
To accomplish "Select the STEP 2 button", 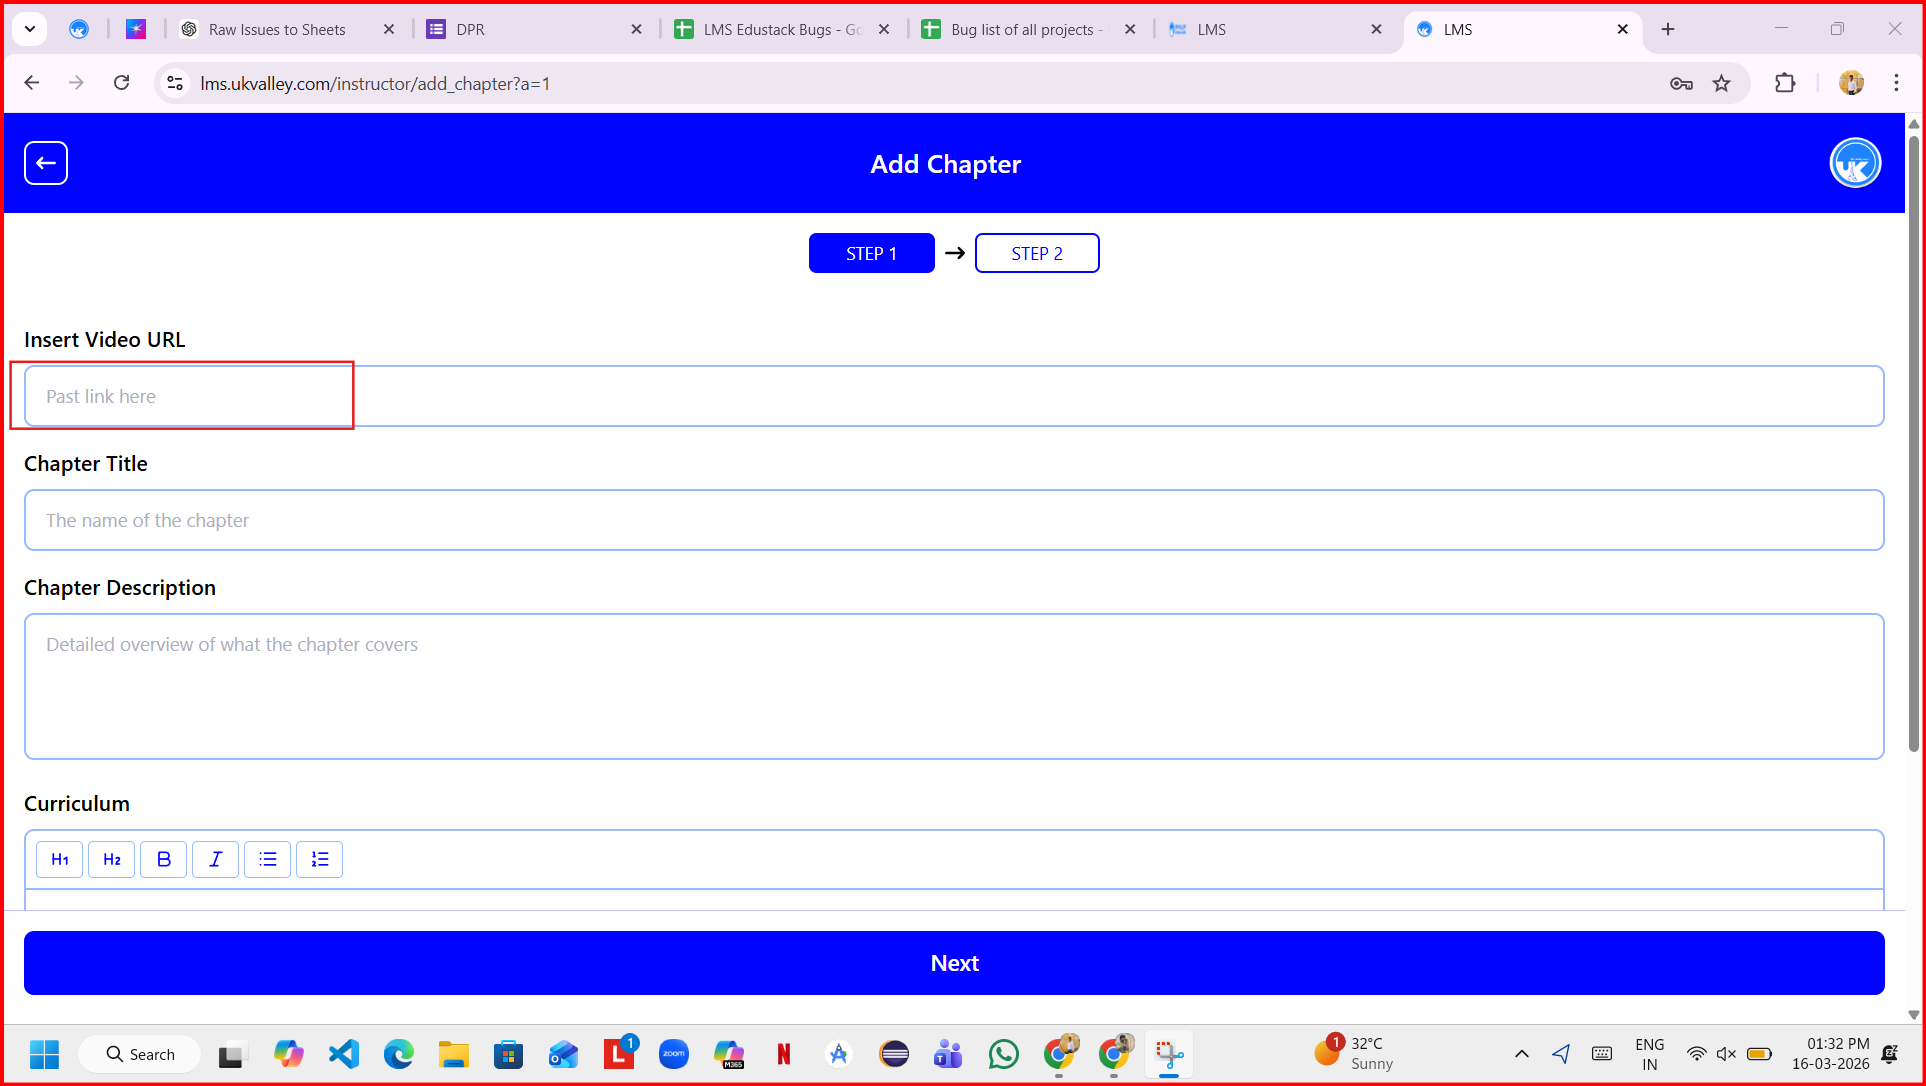I will [x=1037, y=253].
